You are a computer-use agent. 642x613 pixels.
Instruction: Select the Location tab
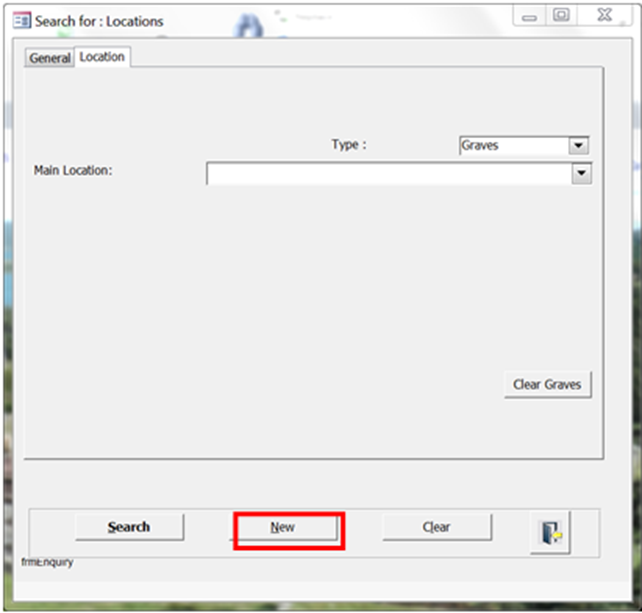[102, 57]
